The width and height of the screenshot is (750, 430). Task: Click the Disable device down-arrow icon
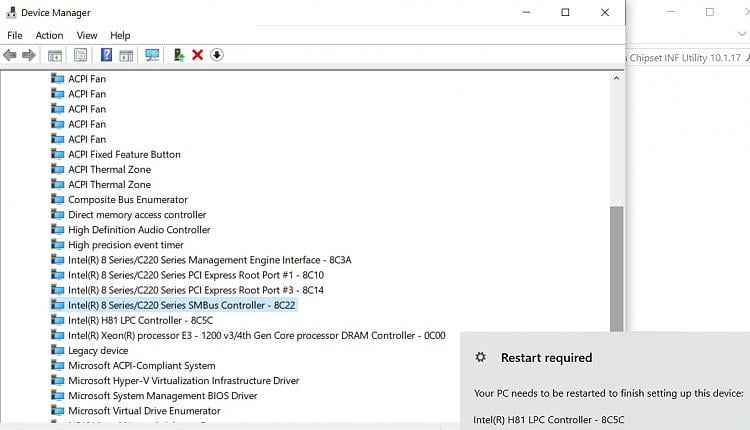click(217, 55)
